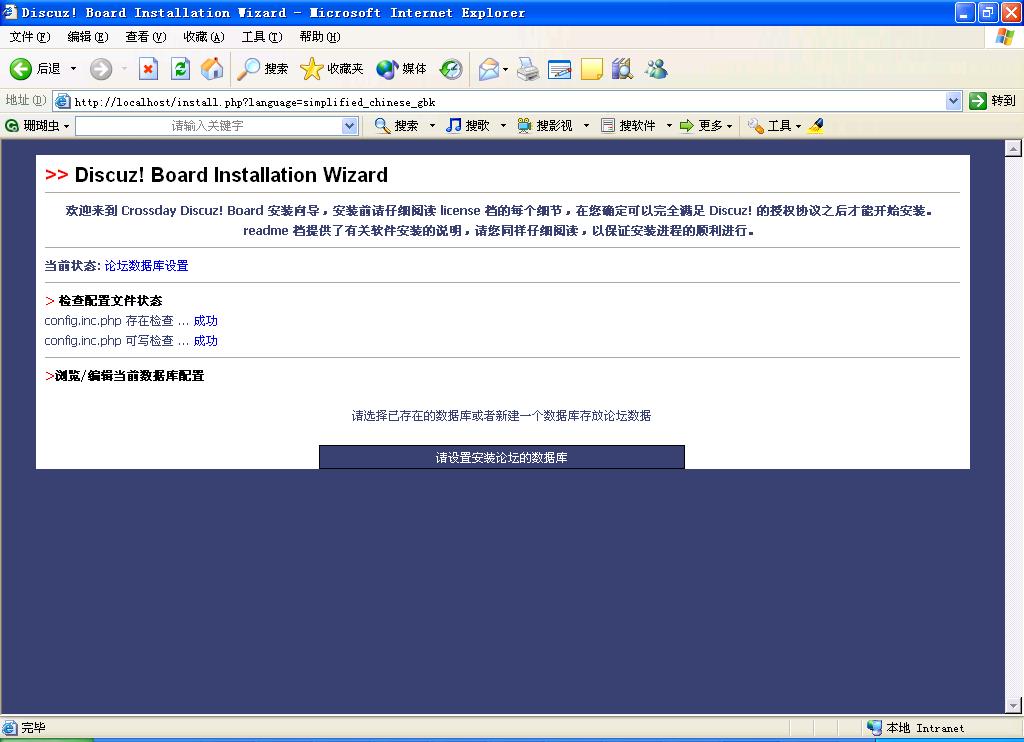Viewport: 1024px width, 742px height.
Task: Open the 文件(F) menu
Action: (29, 37)
